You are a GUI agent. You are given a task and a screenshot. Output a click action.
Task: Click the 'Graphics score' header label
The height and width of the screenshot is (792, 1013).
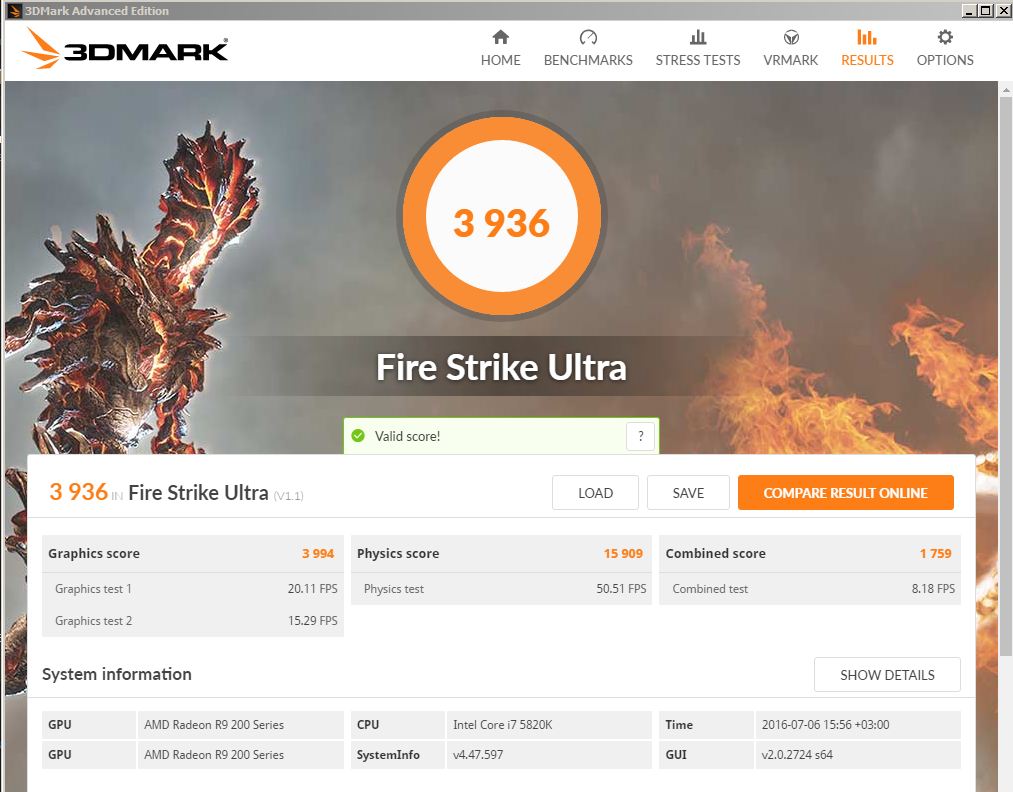click(94, 554)
